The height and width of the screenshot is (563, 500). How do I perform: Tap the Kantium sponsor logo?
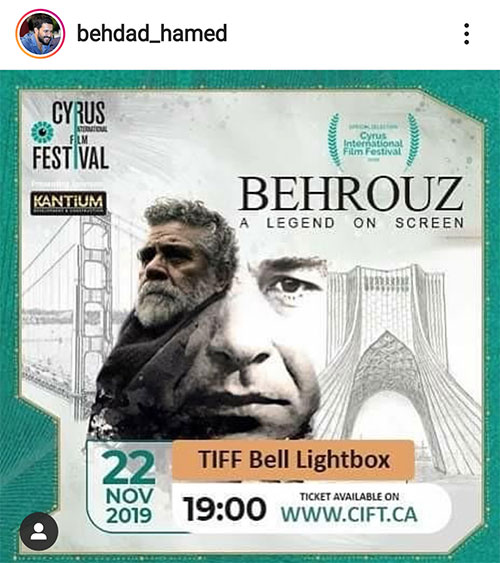[x=68, y=203]
